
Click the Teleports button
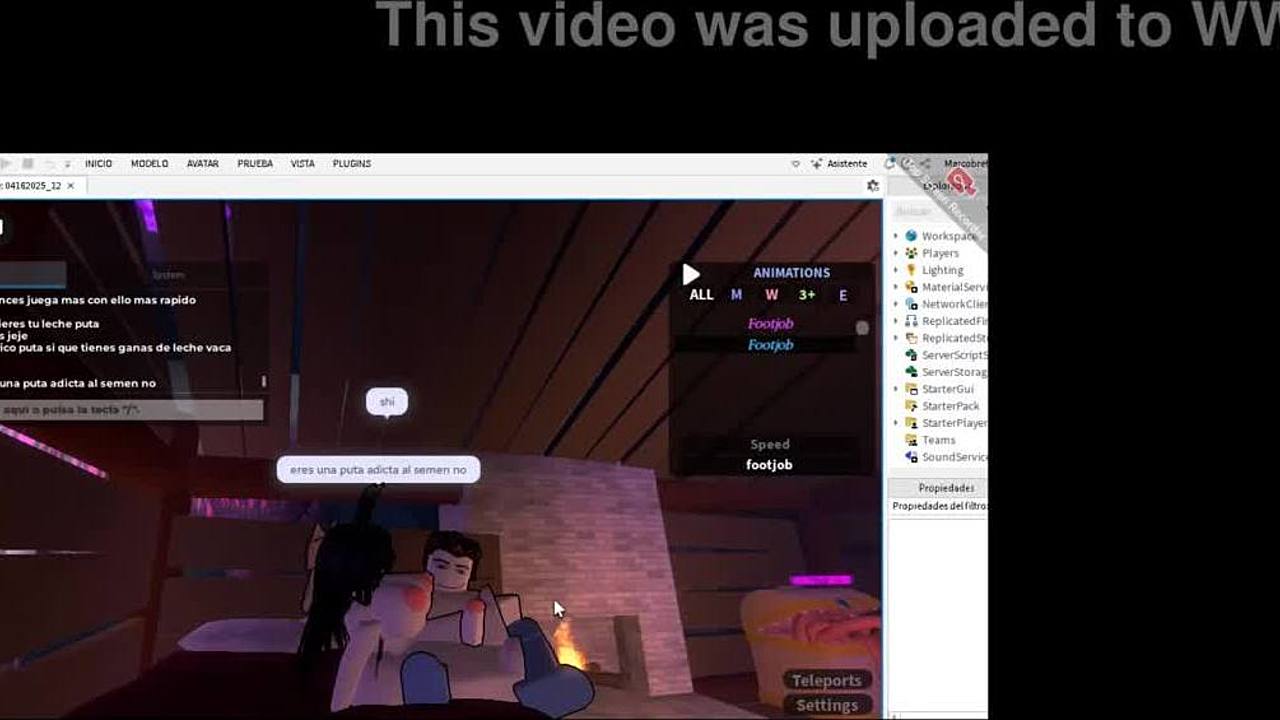click(x=826, y=680)
